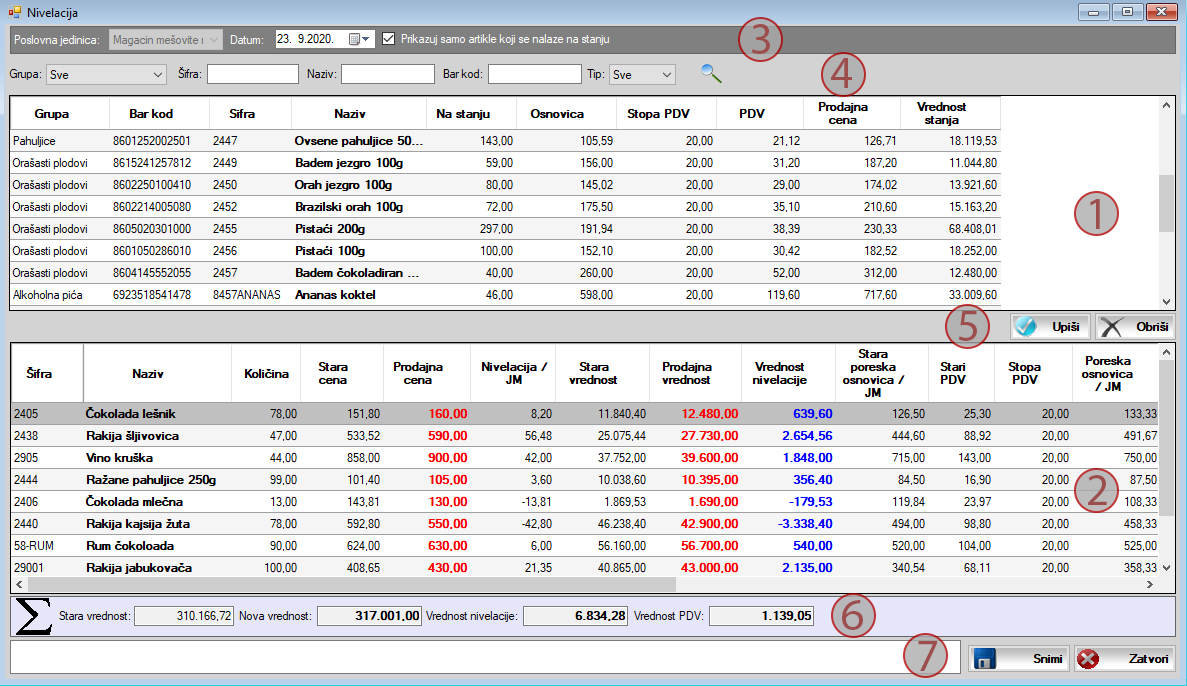Image resolution: width=1187 pixels, height=686 pixels.
Task: Sort by Bar kod column header
Action: (x=160, y=114)
